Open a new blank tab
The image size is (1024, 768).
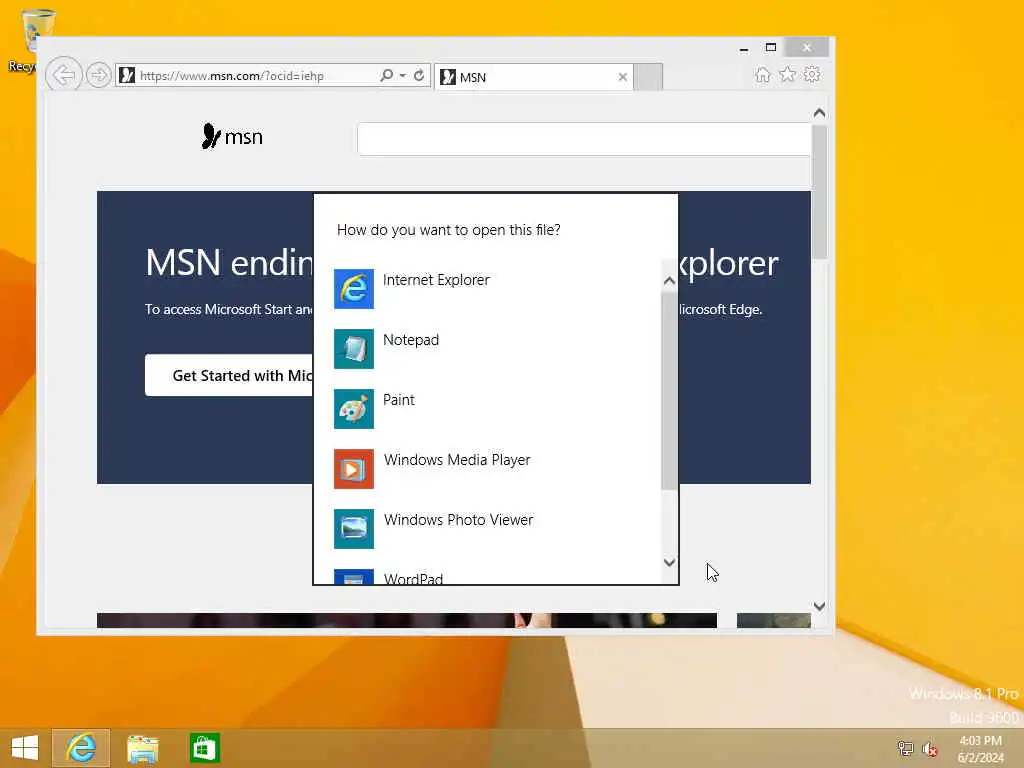click(648, 77)
